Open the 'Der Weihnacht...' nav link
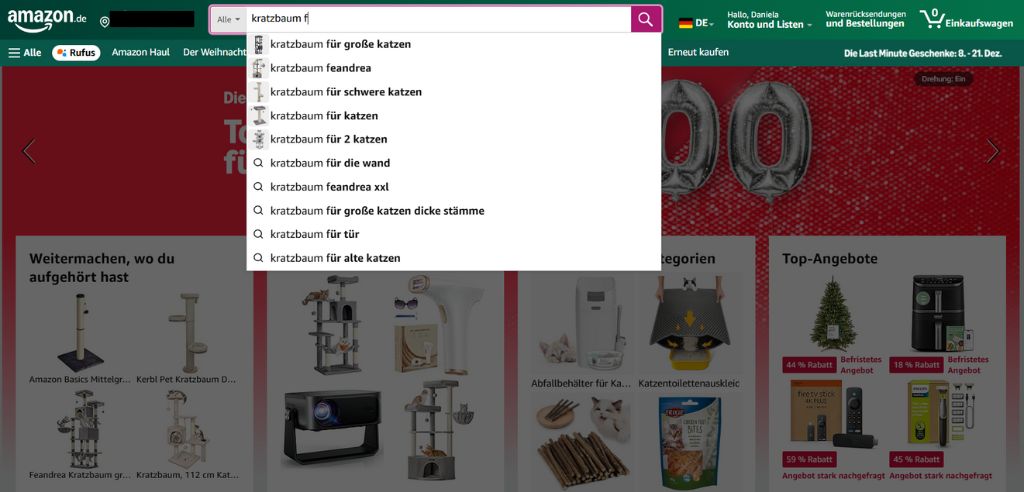The height and width of the screenshot is (492, 1024). (x=214, y=52)
